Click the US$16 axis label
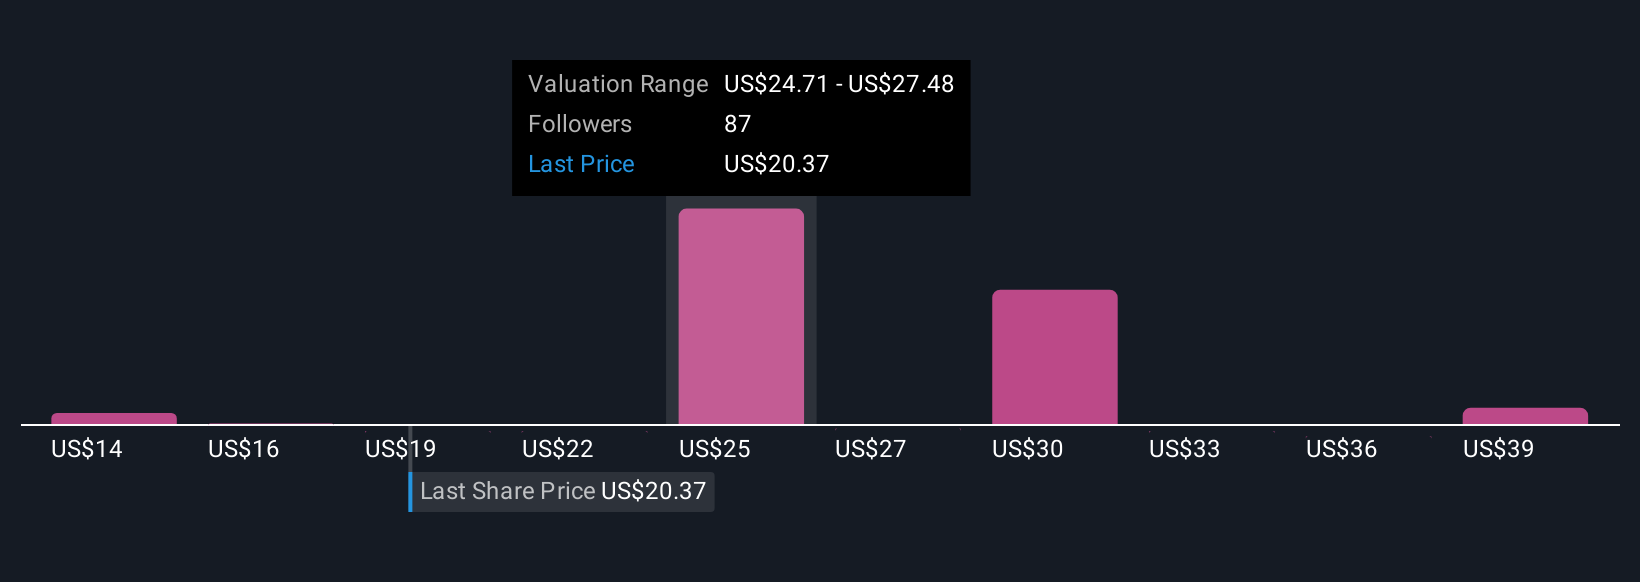 (x=244, y=449)
